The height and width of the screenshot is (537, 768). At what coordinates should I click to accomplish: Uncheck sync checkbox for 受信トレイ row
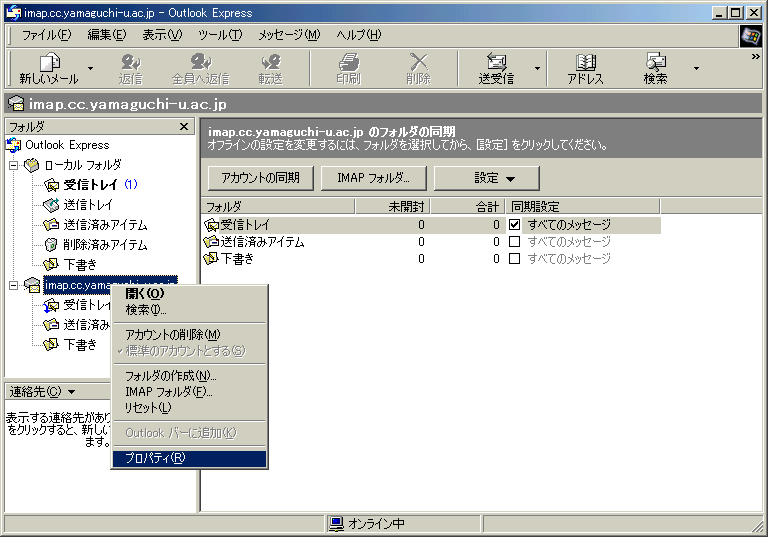[514, 224]
